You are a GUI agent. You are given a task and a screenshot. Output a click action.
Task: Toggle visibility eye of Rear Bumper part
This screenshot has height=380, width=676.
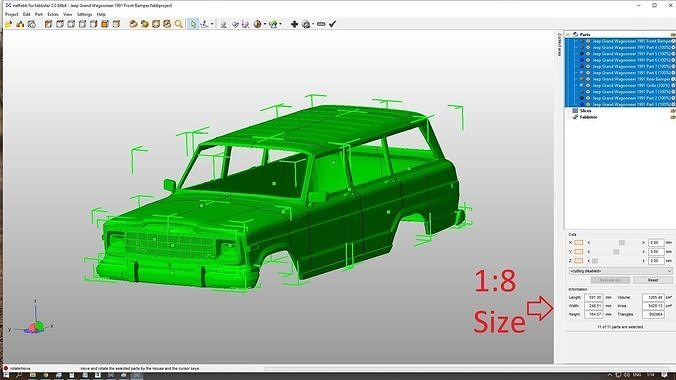(588, 79)
